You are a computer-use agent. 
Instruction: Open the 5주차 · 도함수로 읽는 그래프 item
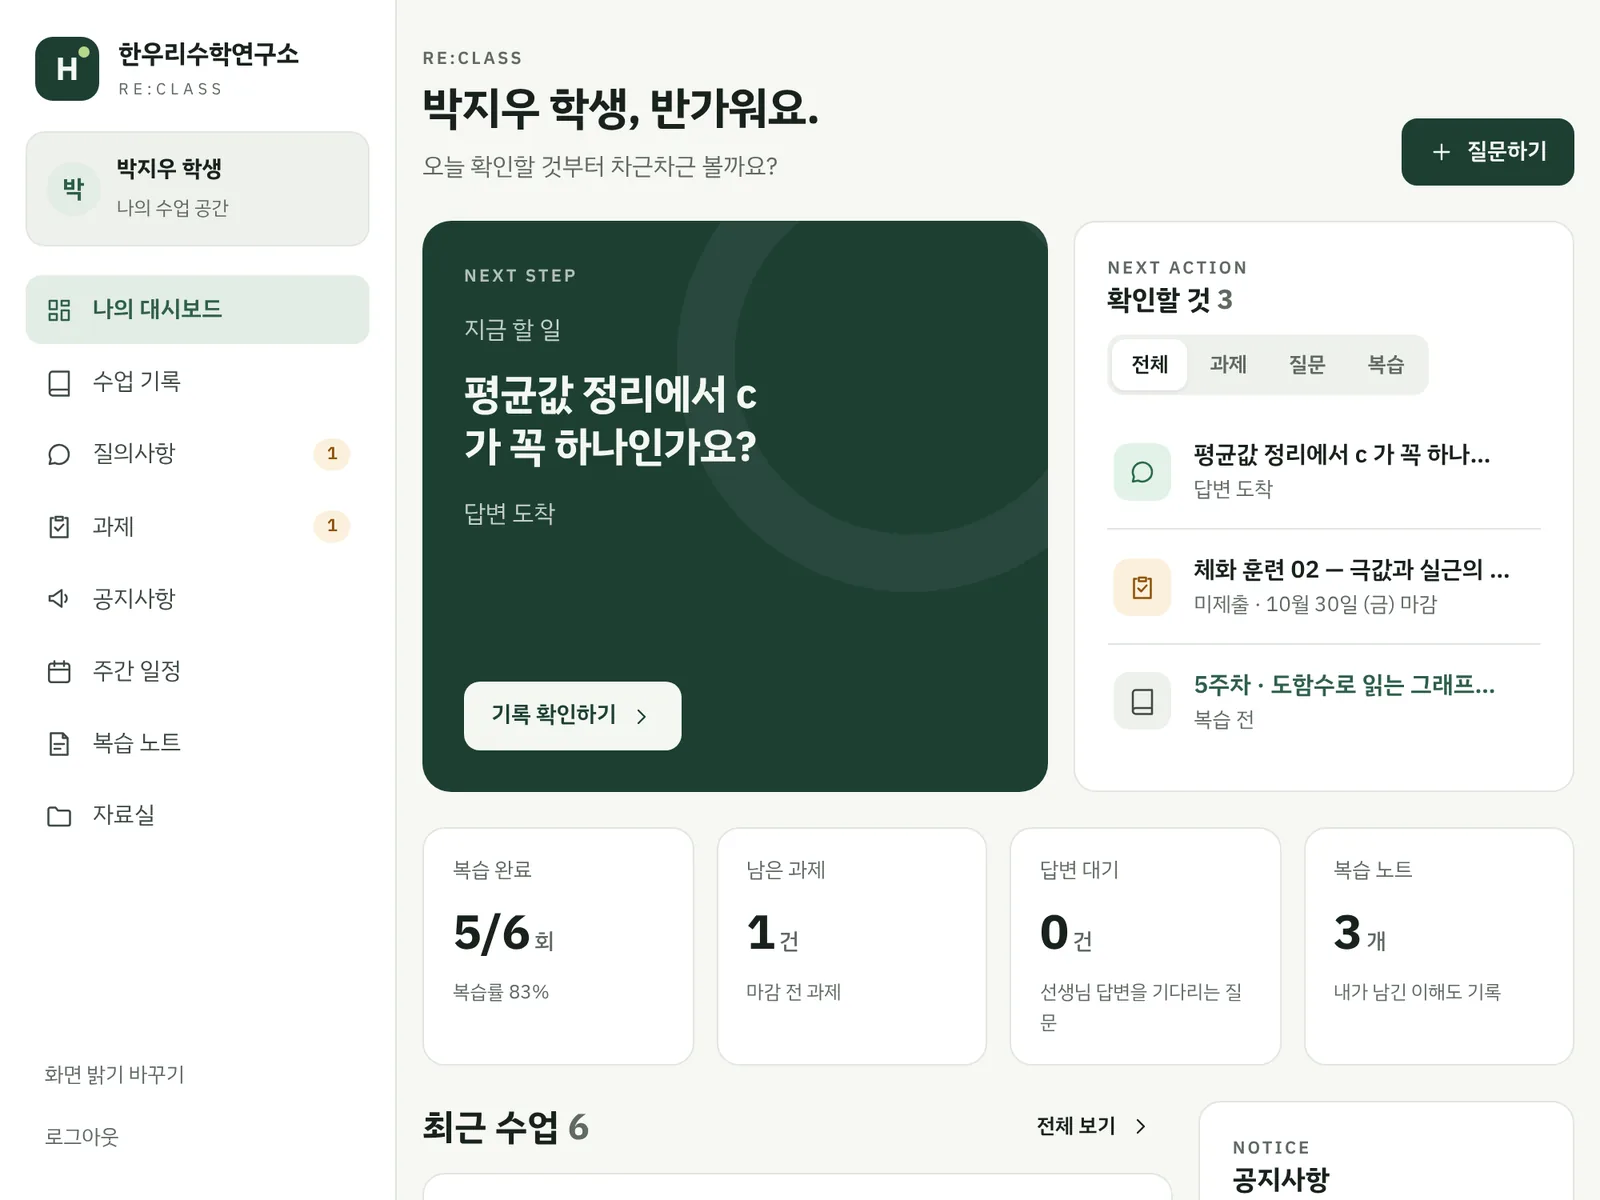1324,701
